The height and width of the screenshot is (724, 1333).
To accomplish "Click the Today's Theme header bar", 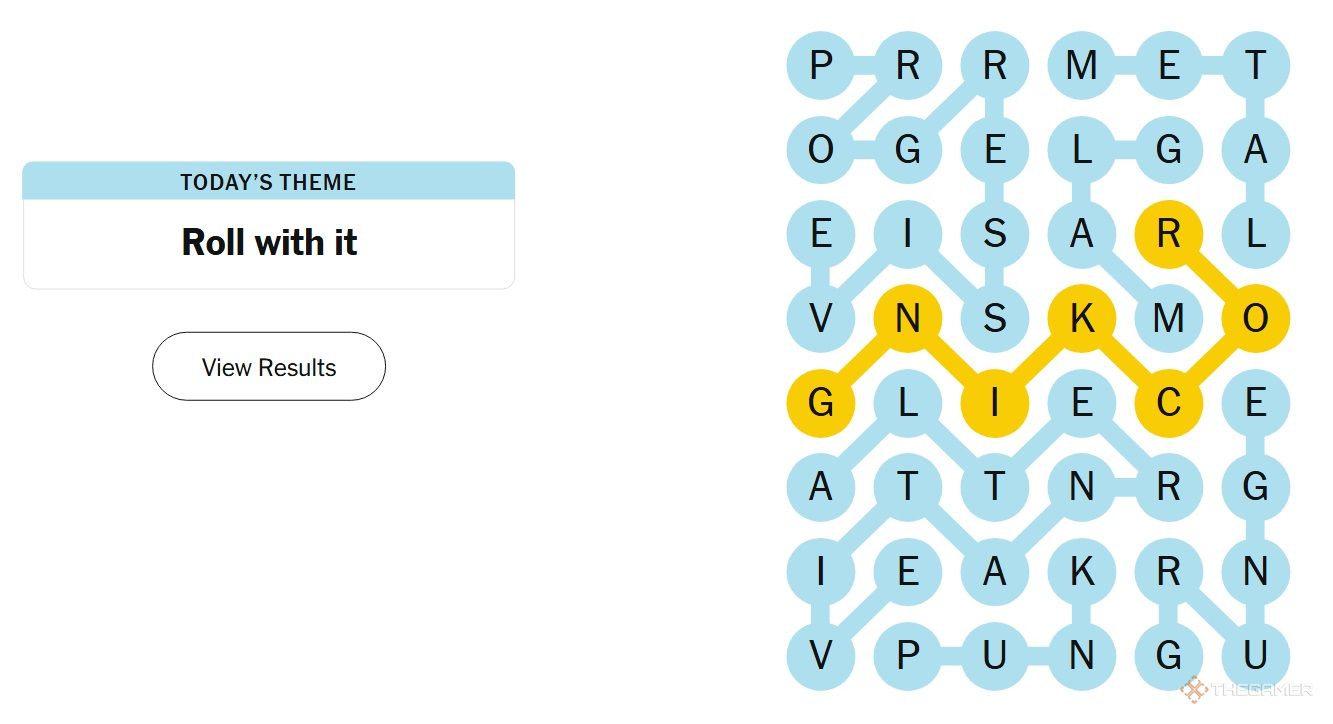I will 268,181.
